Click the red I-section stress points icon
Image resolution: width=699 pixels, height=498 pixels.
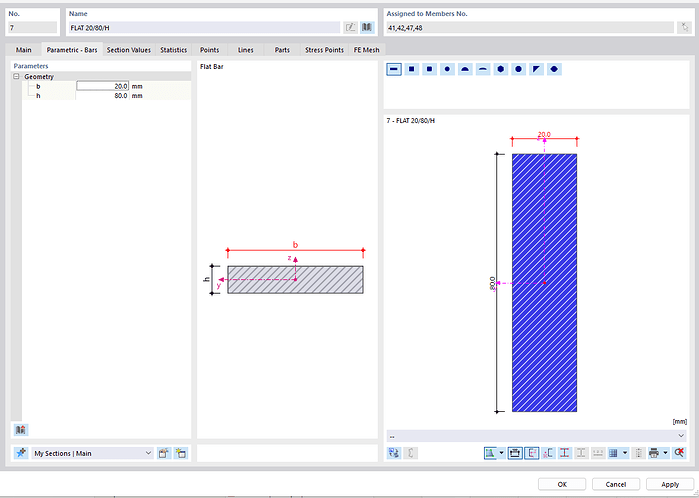(564, 453)
